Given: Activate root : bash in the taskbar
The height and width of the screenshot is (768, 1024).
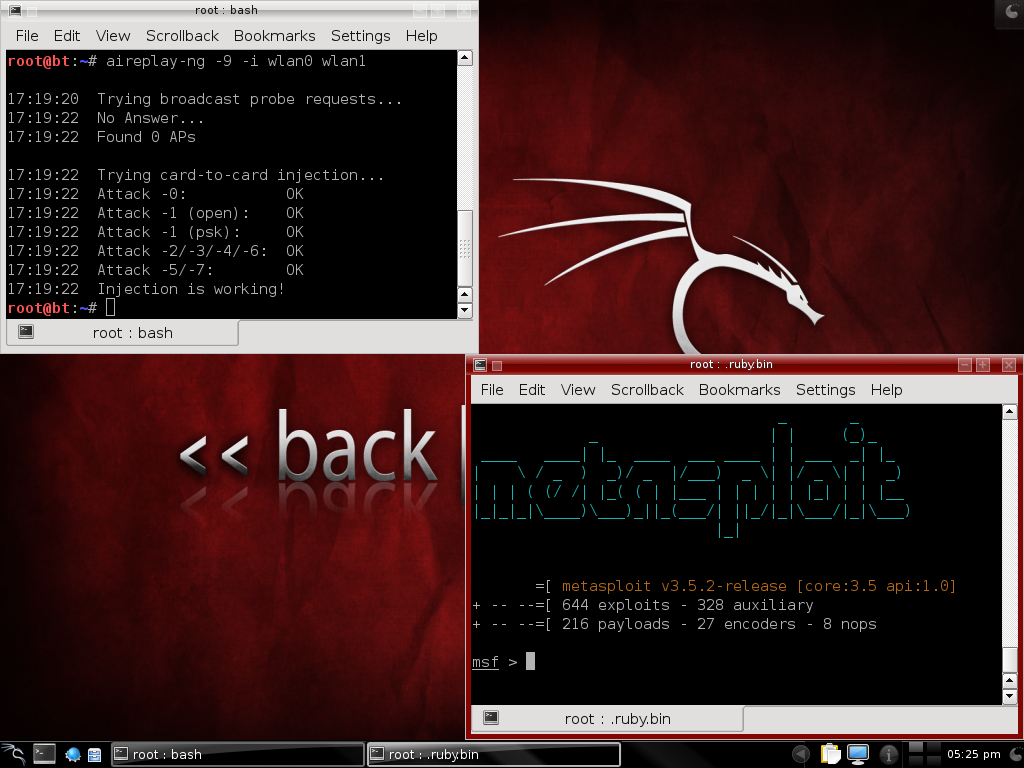Looking at the screenshot, I should 238,754.
